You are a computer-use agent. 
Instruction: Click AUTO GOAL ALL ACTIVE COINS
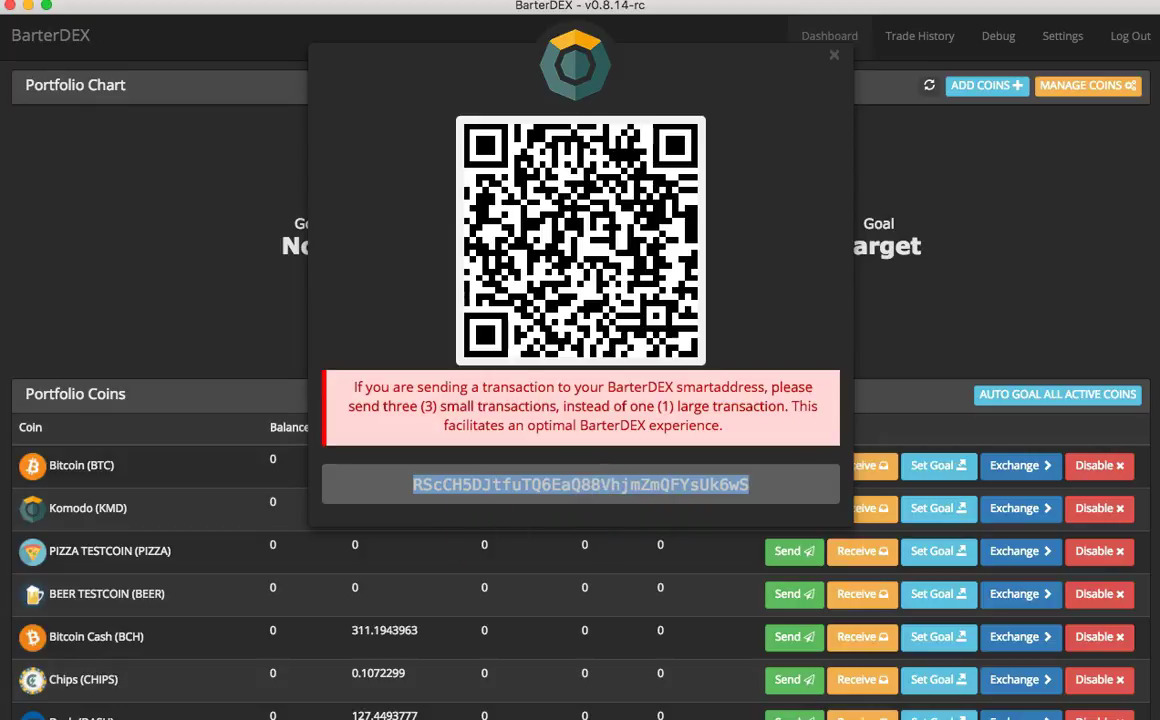tap(1057, 394)
